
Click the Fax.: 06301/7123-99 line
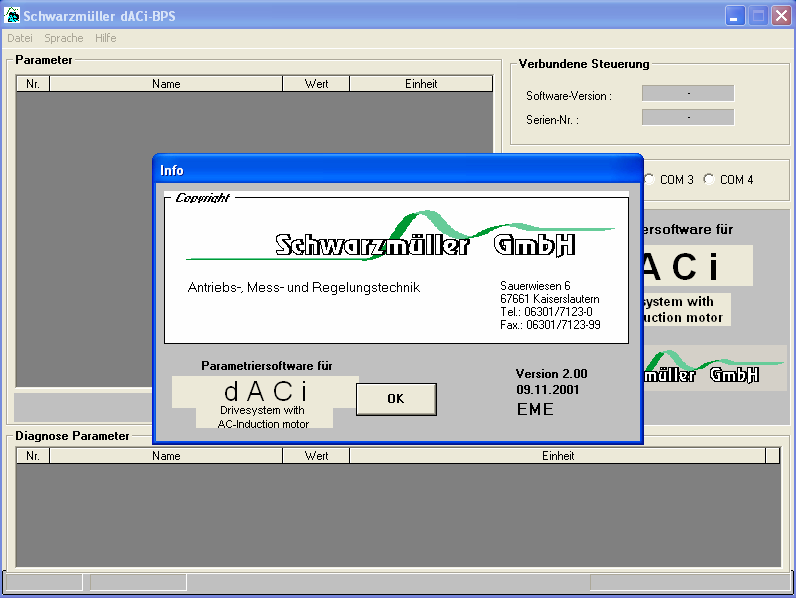click(550, 325)
